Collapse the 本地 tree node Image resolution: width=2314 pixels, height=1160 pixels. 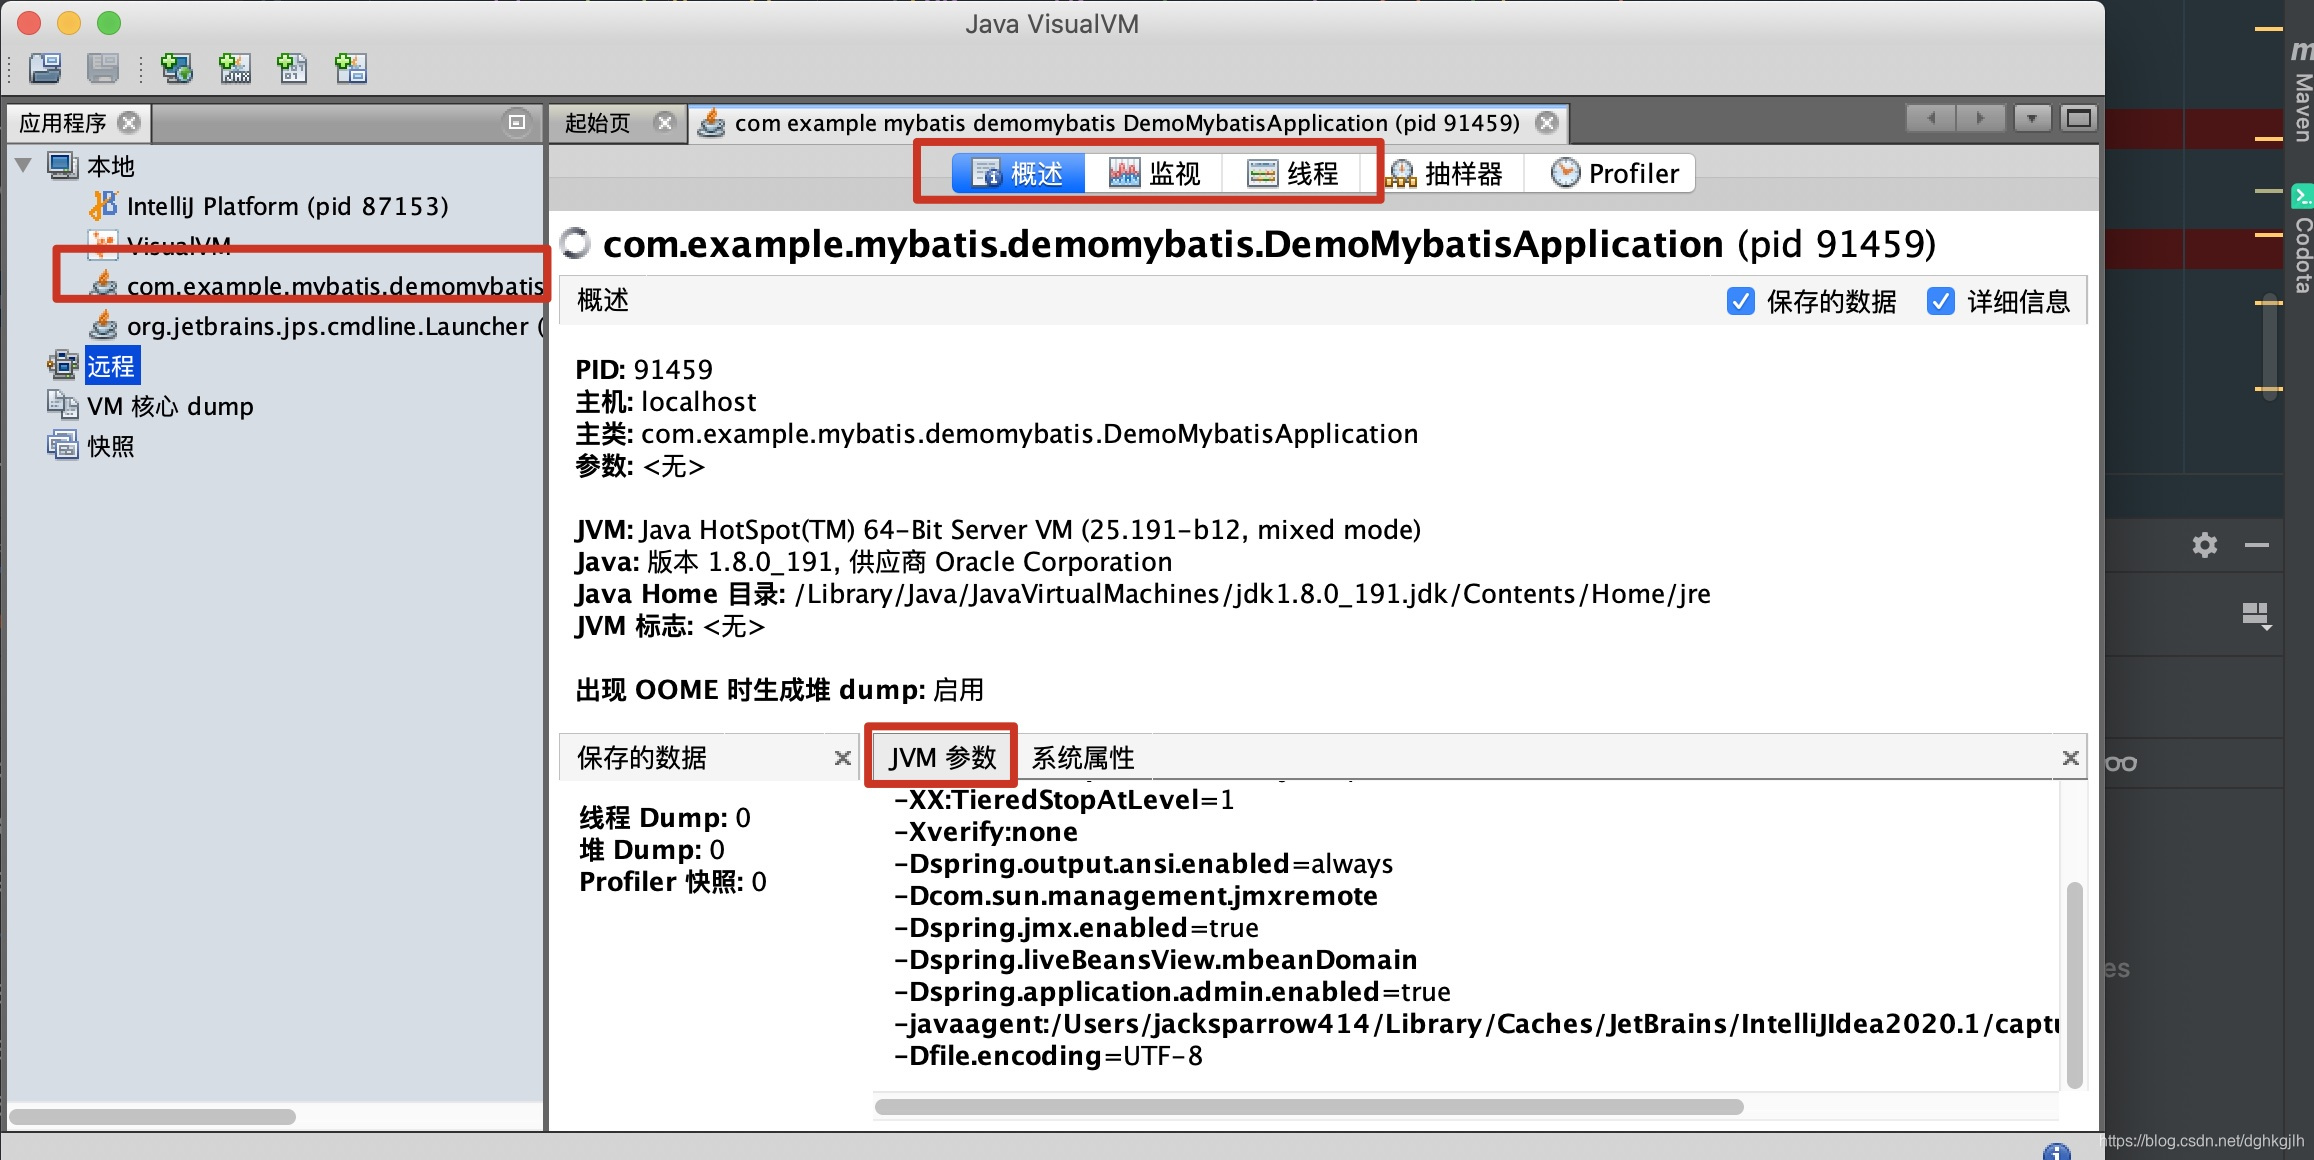[24, 165]
